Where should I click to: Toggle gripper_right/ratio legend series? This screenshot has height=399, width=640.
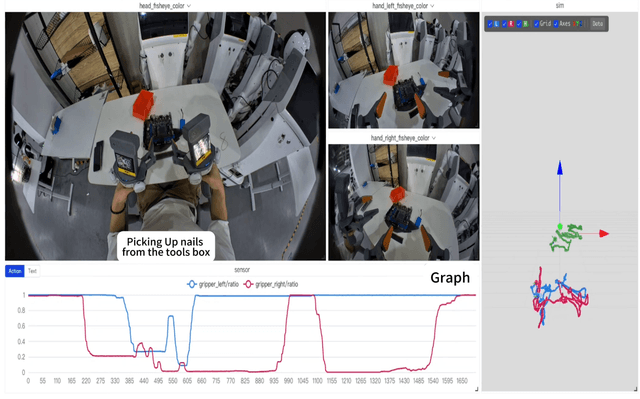[x=271, y=284]
